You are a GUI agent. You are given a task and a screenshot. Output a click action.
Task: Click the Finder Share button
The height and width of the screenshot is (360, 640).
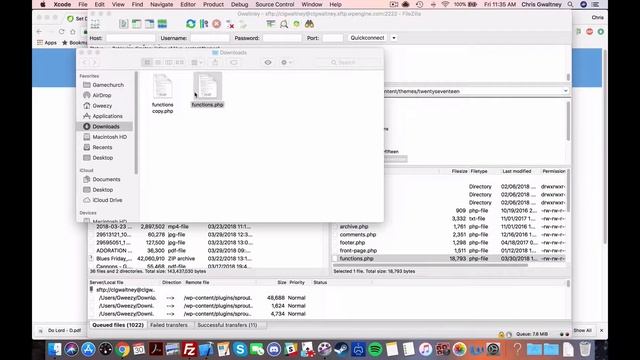tap(215, 62)
